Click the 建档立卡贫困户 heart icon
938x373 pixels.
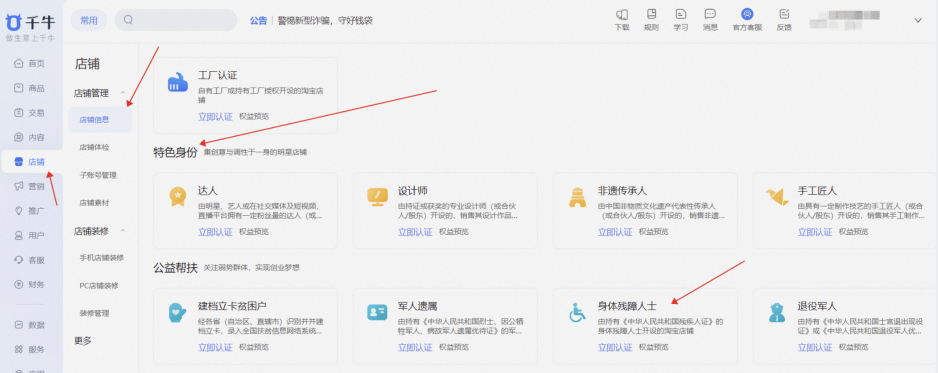[178, 312]
